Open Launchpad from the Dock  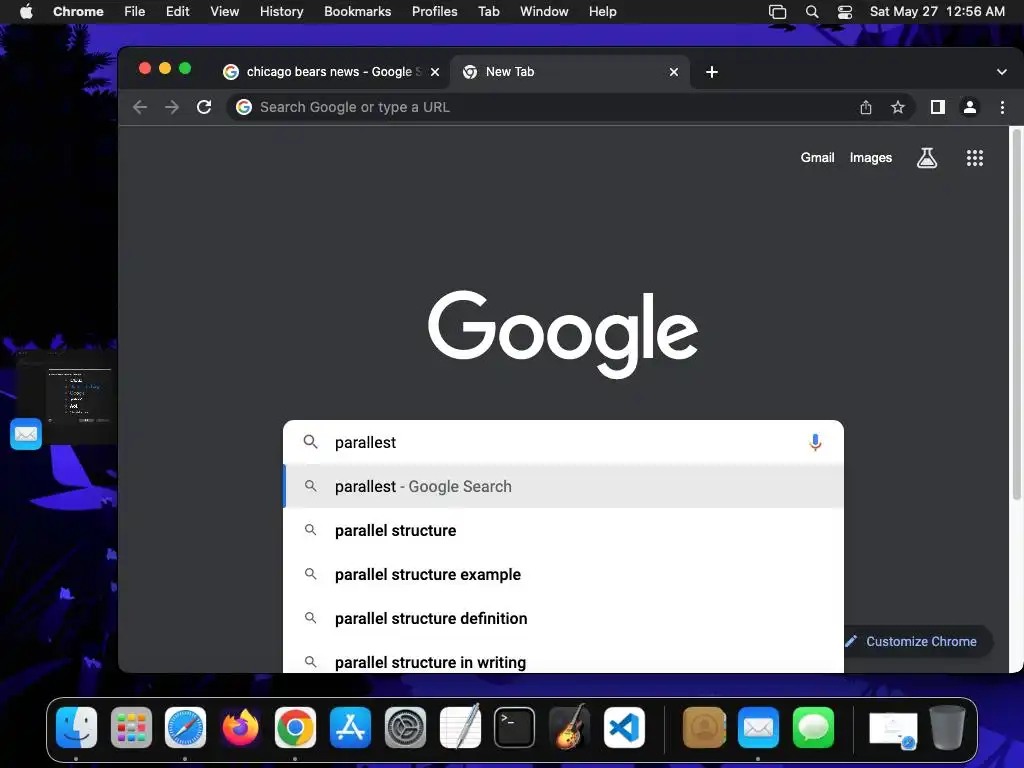(x=131, y=728)
